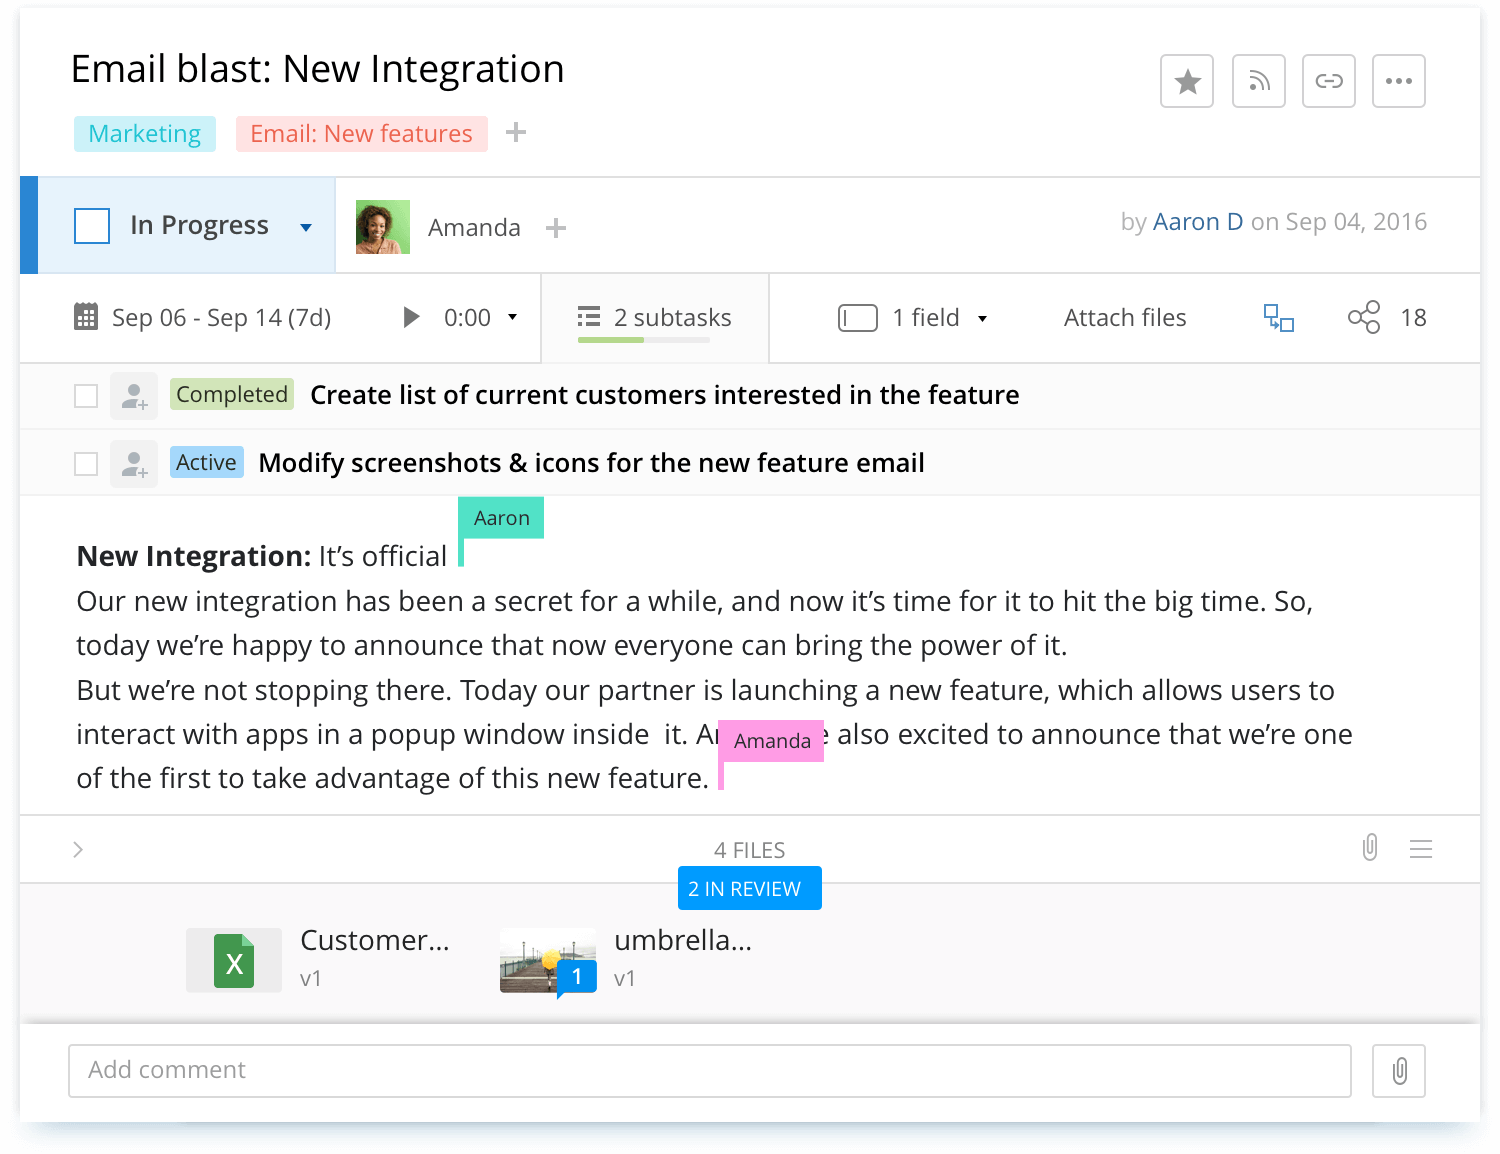Image resolution: width=1500 pixels, height=1154 pixels.
Task: Copy the task permalink via link icon
Action: click(1328, 81)
